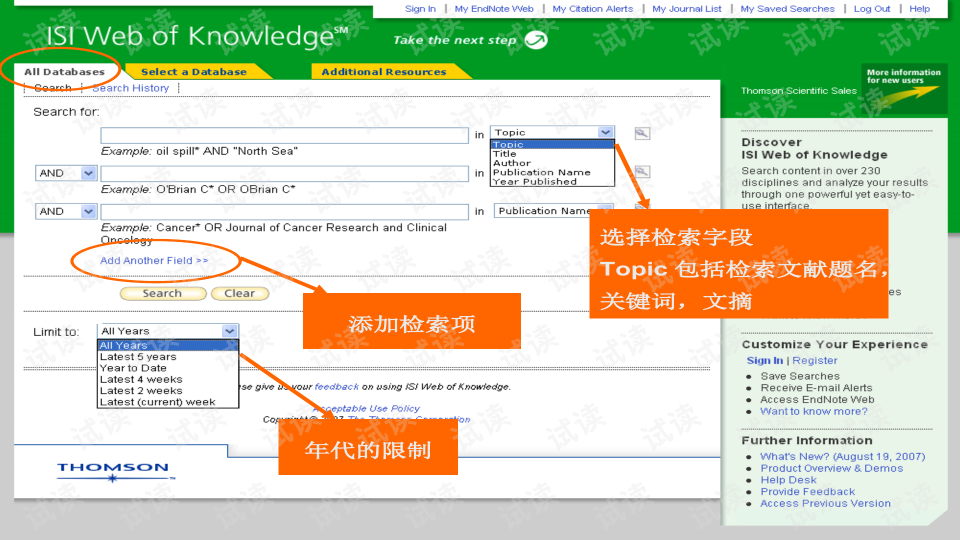
Task: Click the Clear button
Action: (240, 294)
